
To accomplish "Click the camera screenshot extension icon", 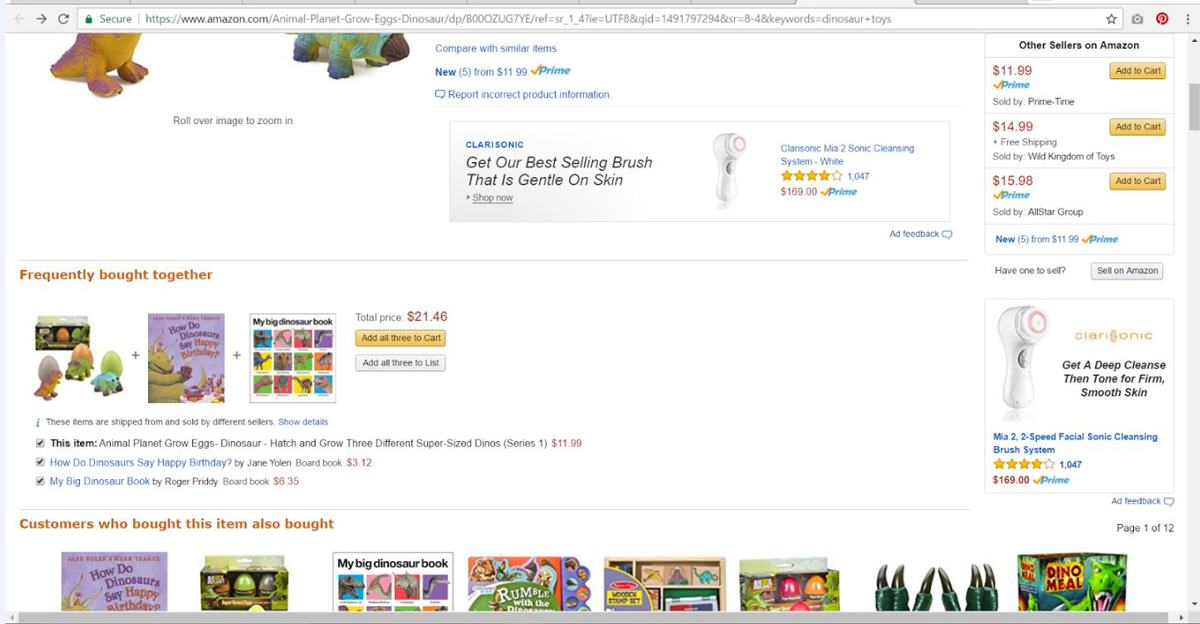I will tap(1138, 19).
